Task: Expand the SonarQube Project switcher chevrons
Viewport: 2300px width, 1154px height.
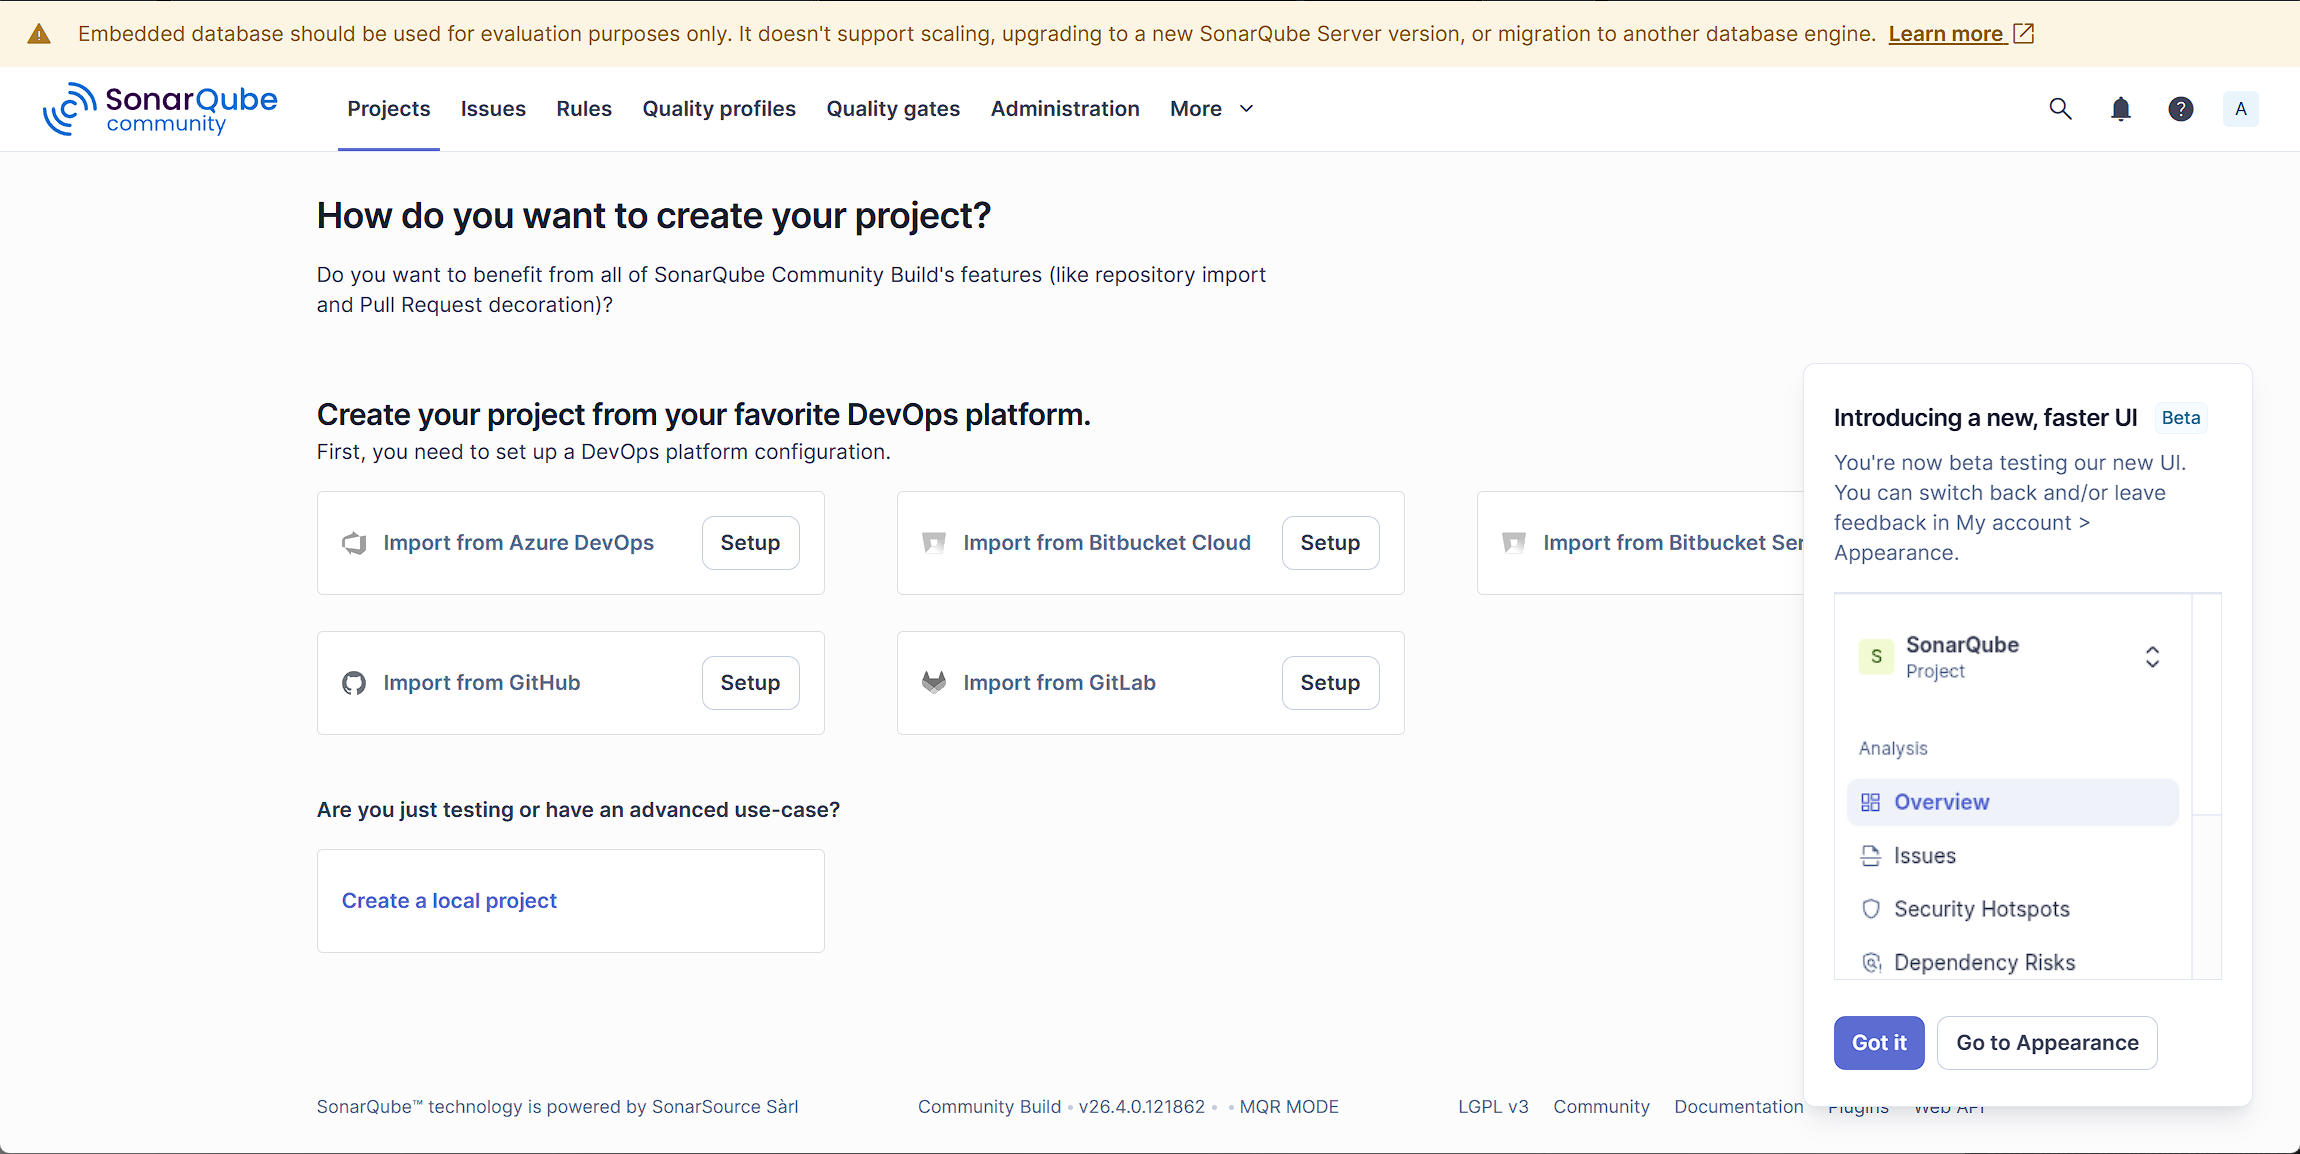Action: [2152, 657]
